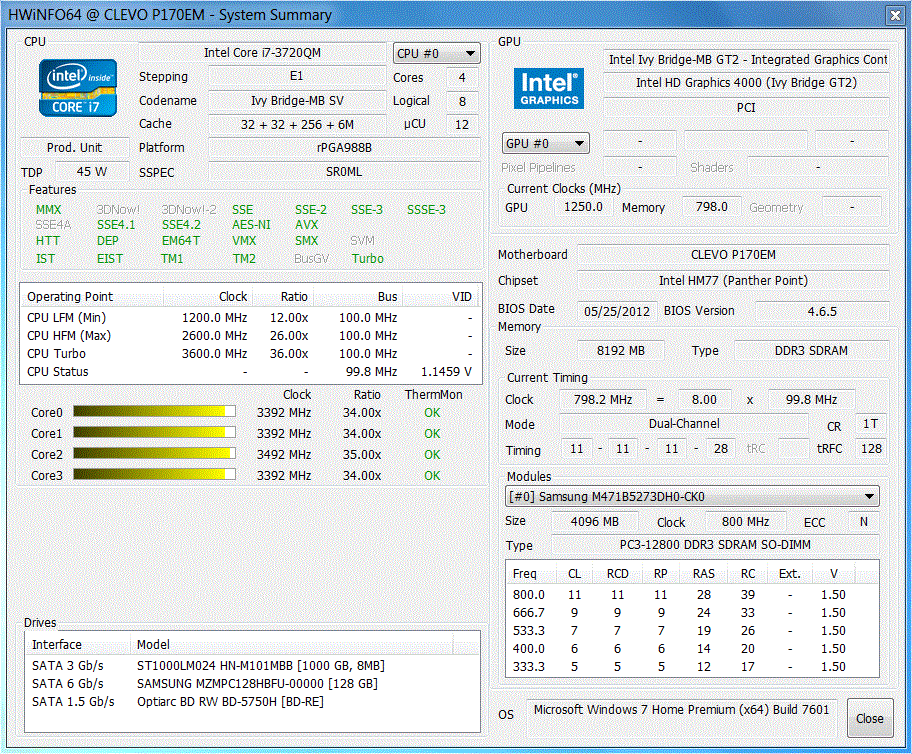Viewport: 912px width, 754px height.
Task: Click the Core3 usage bar
Action: [x=154, y=475]
